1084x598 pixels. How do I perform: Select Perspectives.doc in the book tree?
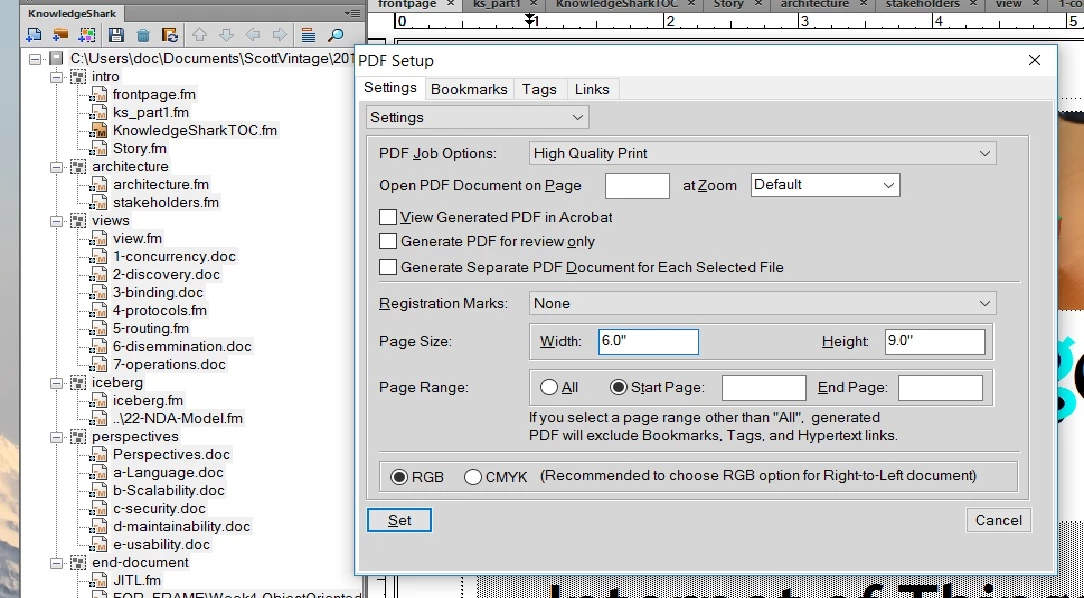(x=171, y=454)
